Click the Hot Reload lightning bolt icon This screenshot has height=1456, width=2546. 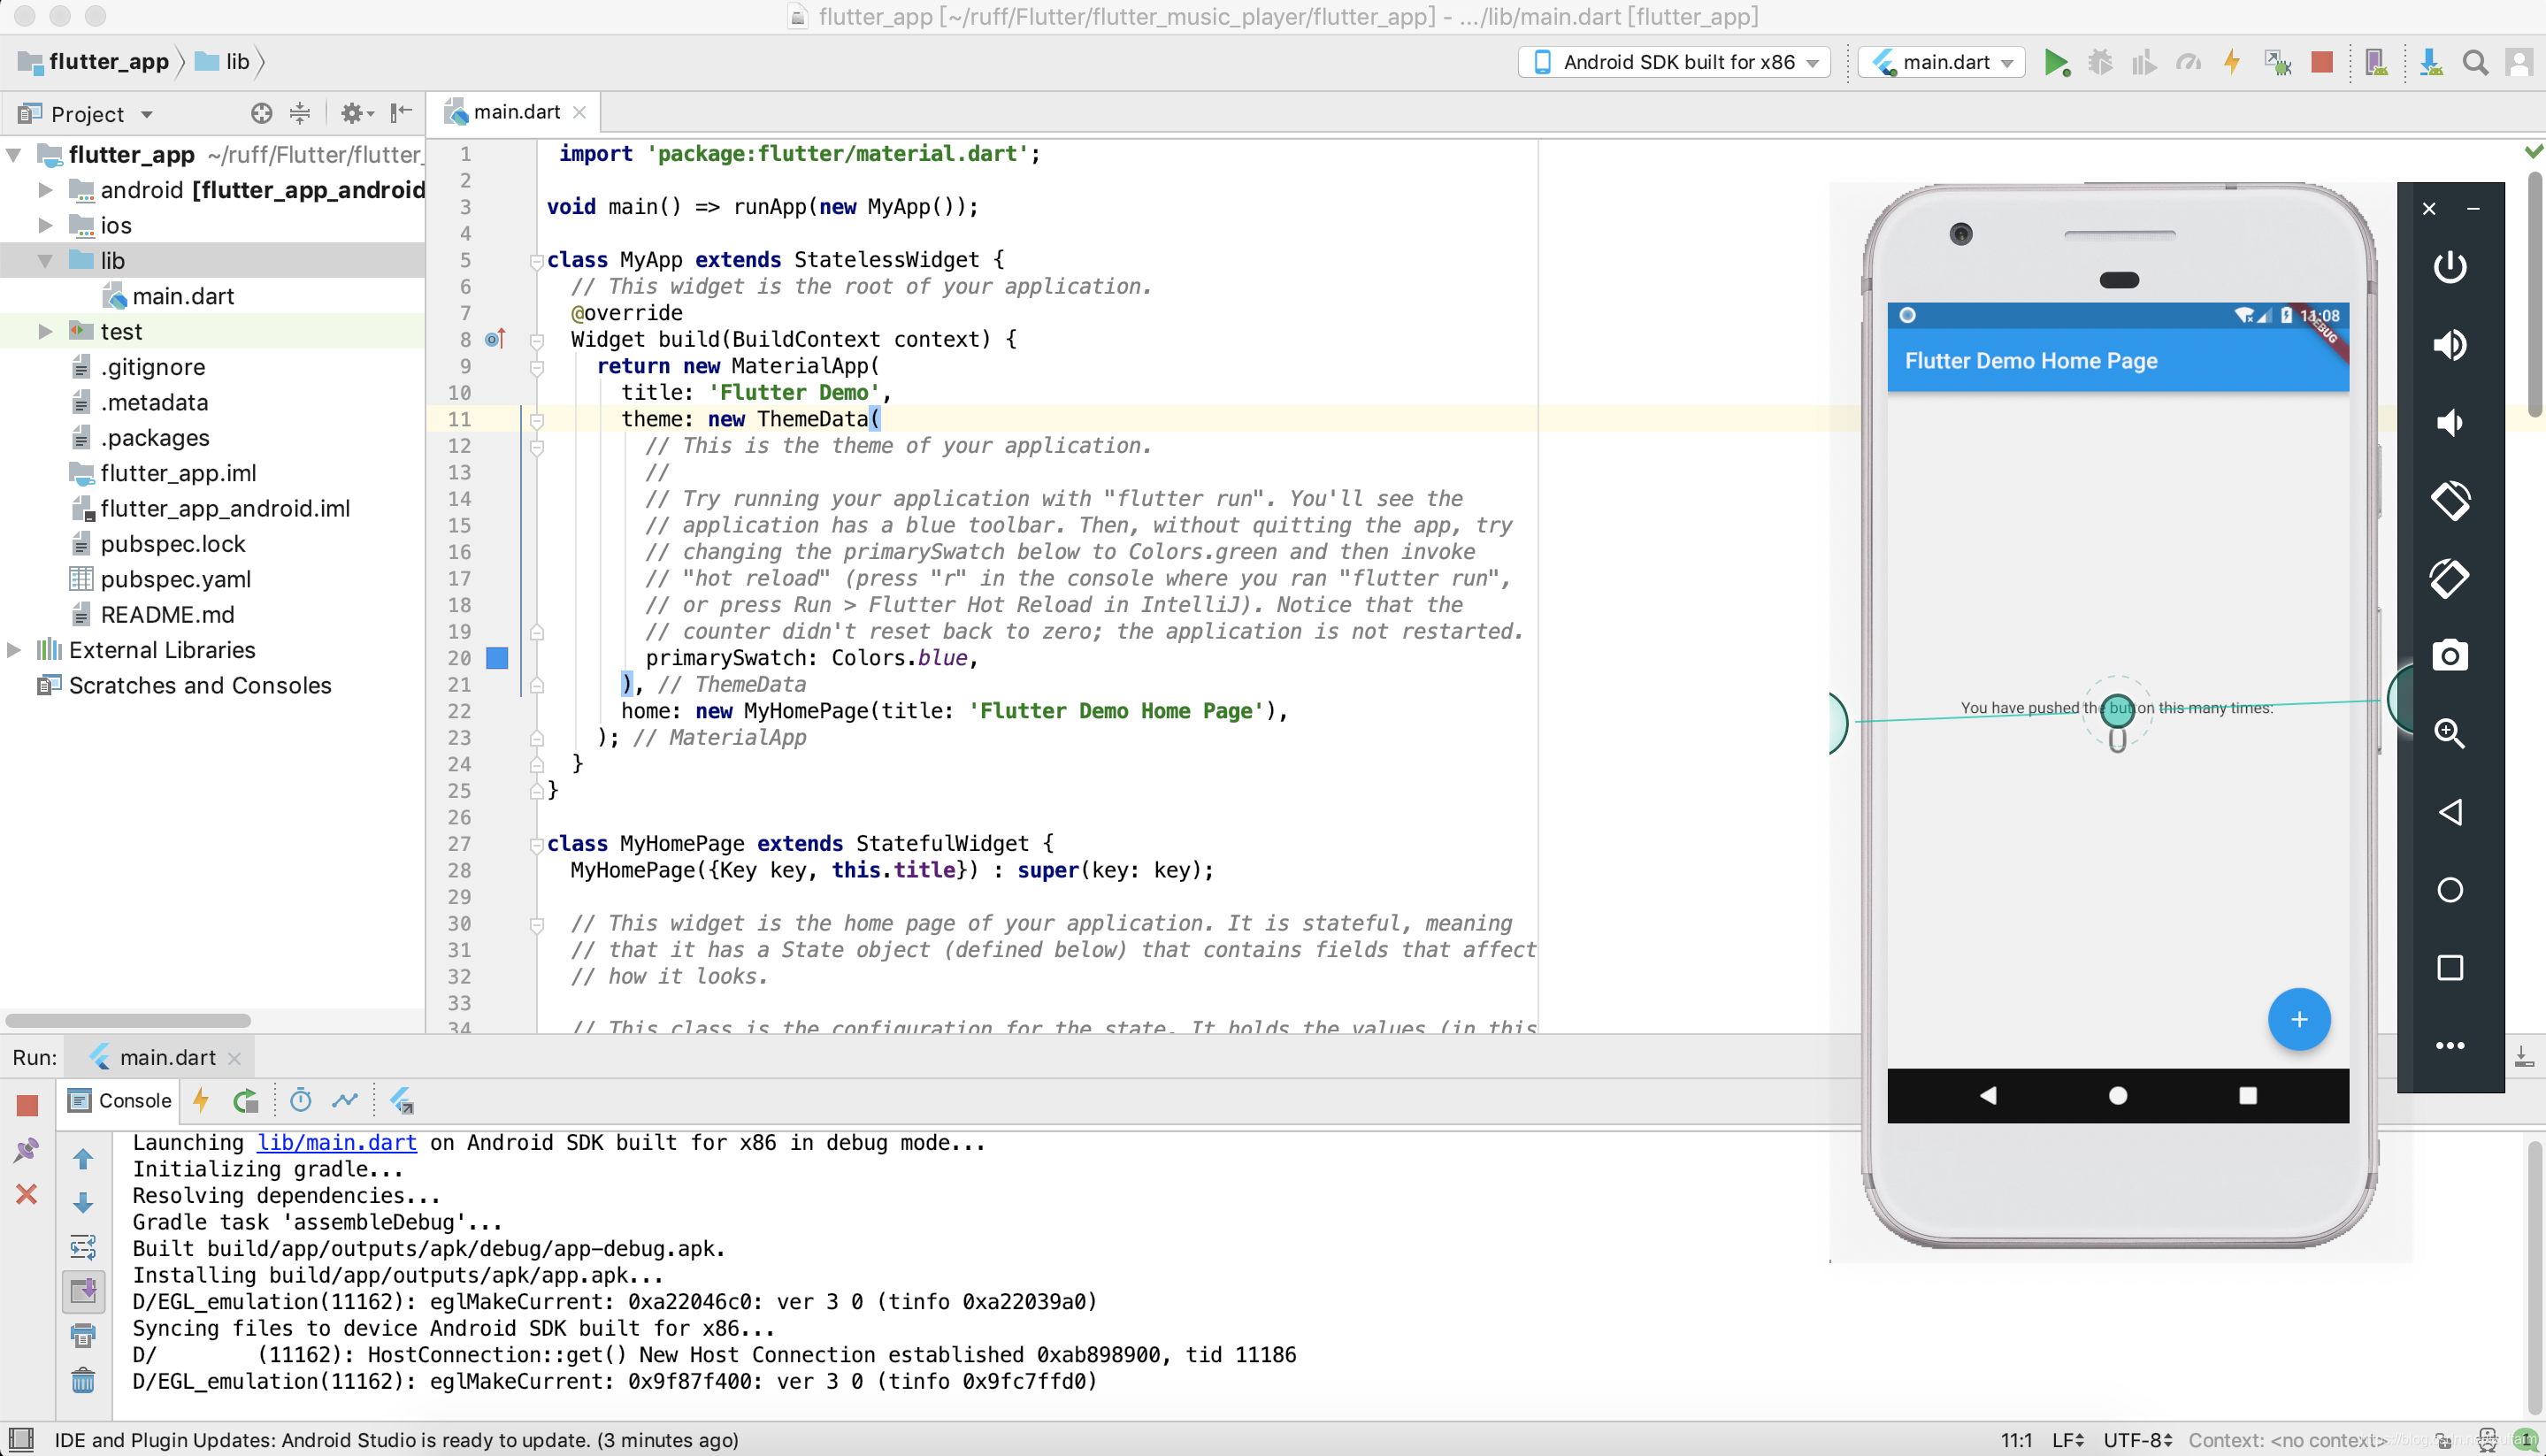click(2231, 63)
